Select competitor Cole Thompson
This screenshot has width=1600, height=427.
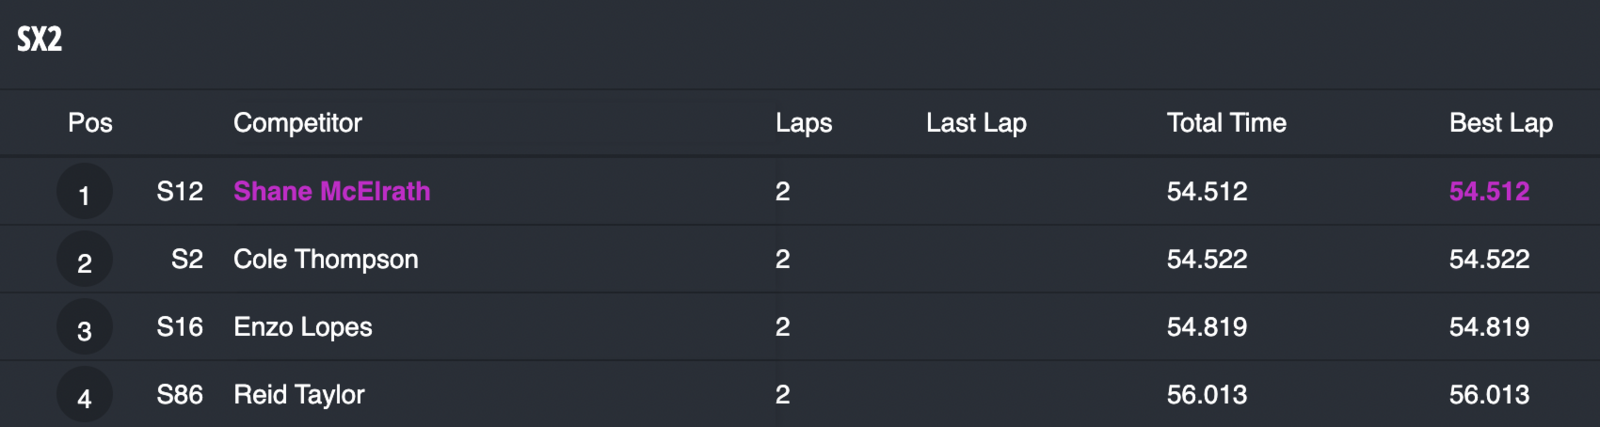[325, 259]
